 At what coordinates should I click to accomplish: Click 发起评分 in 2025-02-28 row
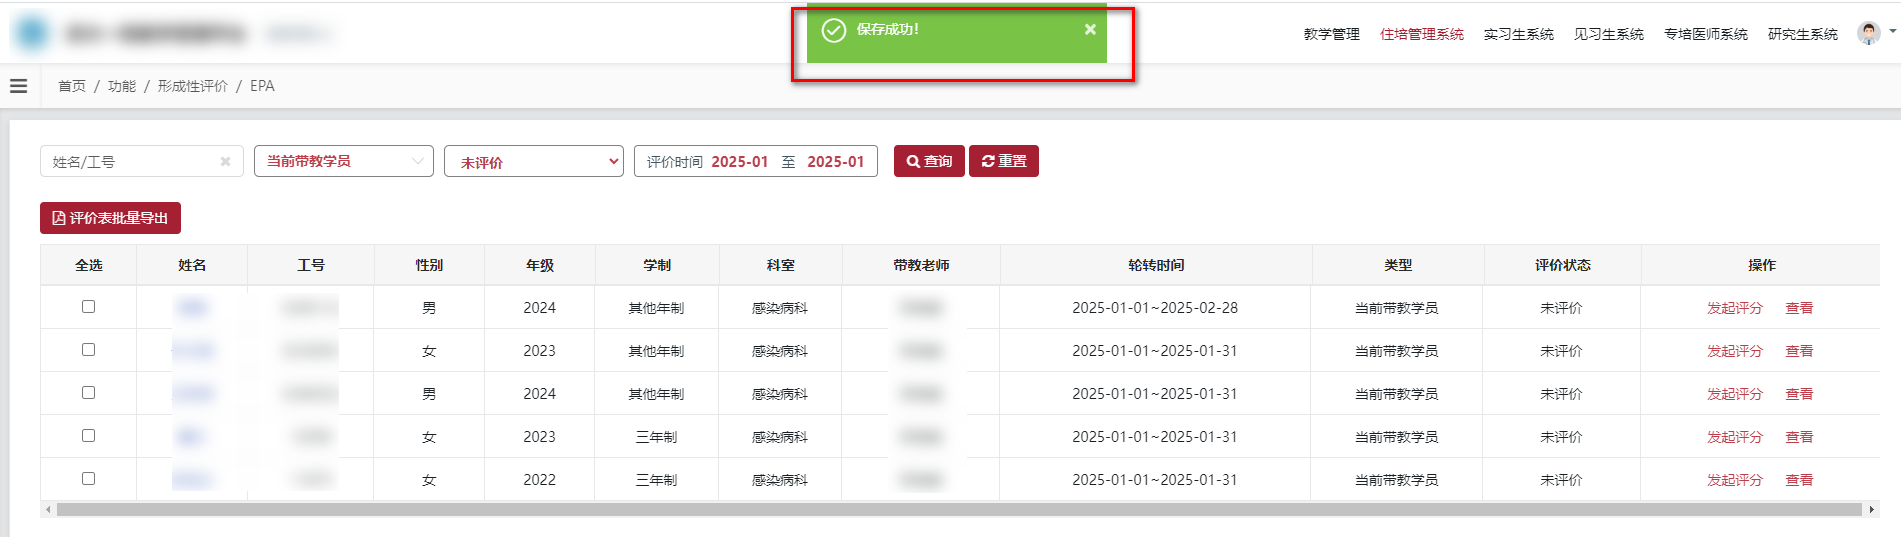(1734, 308)
